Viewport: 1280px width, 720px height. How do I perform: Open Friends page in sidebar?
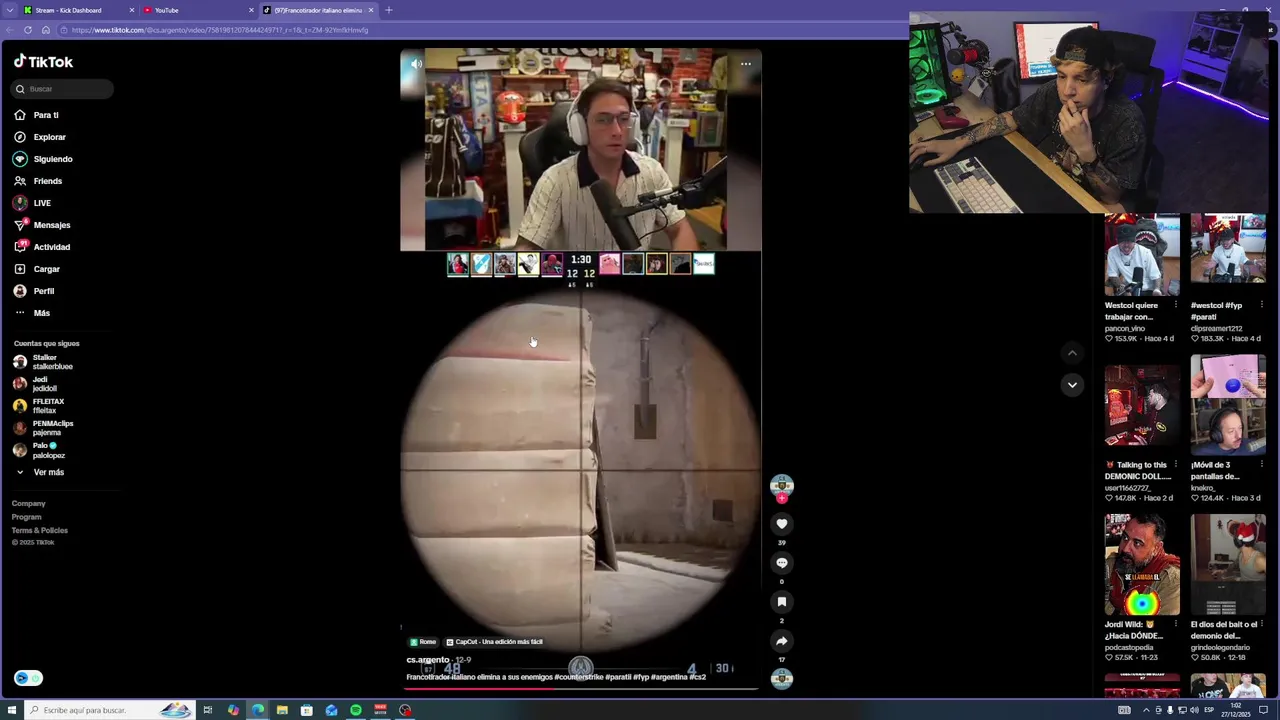tap(47, 181)
